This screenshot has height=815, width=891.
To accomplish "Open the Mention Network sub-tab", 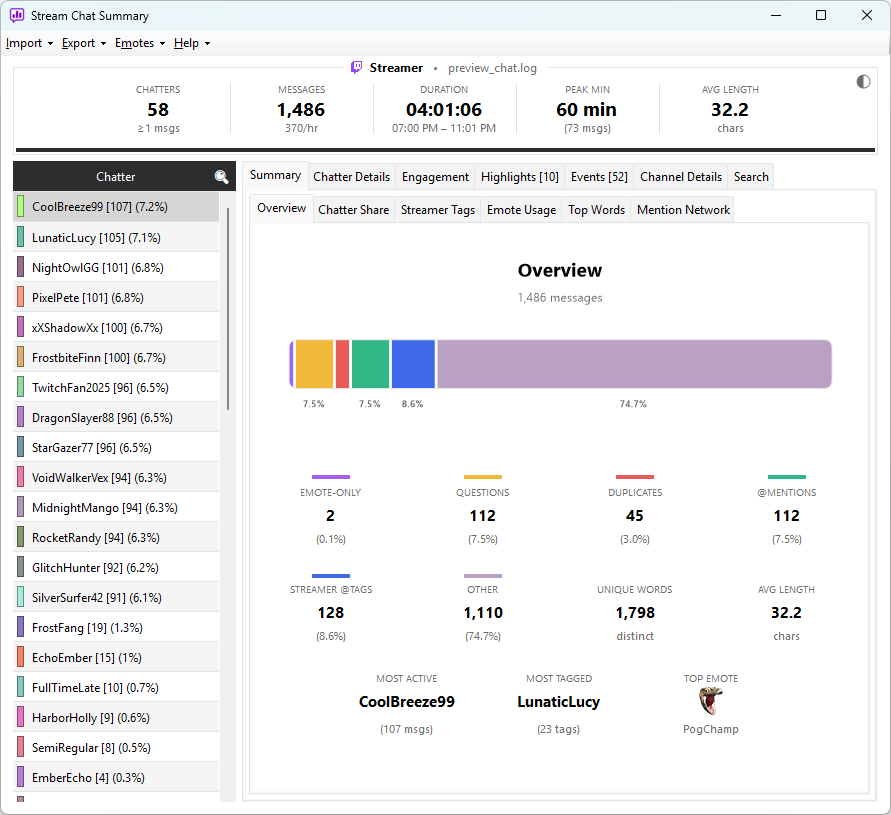I will 683,210.
